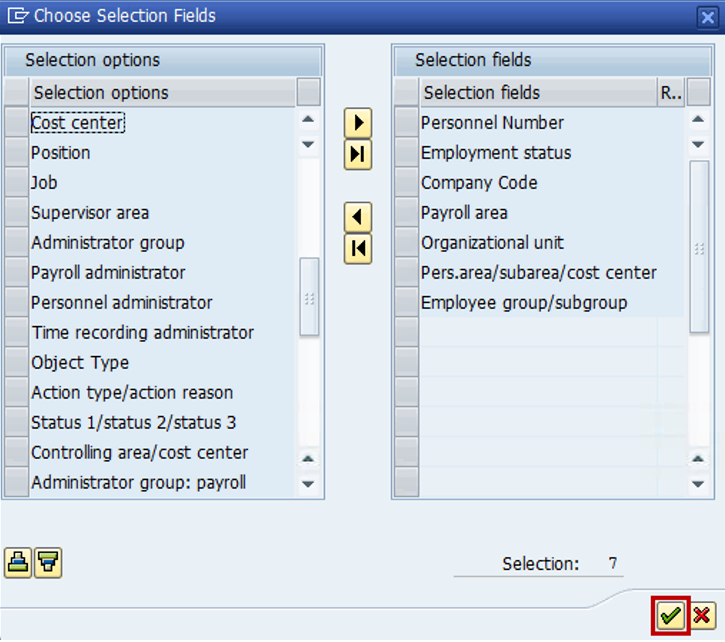The height and width of the screenshot is (642, 725).
Task: Click the red X Cancel button
Action: click(x=703, y=616)
